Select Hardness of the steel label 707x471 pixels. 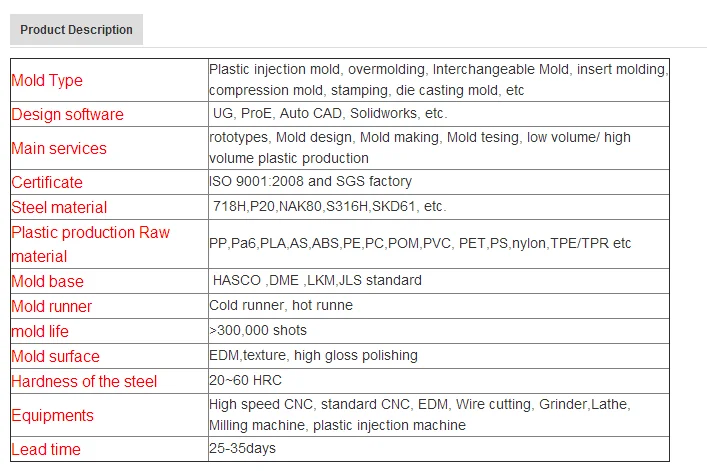click(84, 381)
